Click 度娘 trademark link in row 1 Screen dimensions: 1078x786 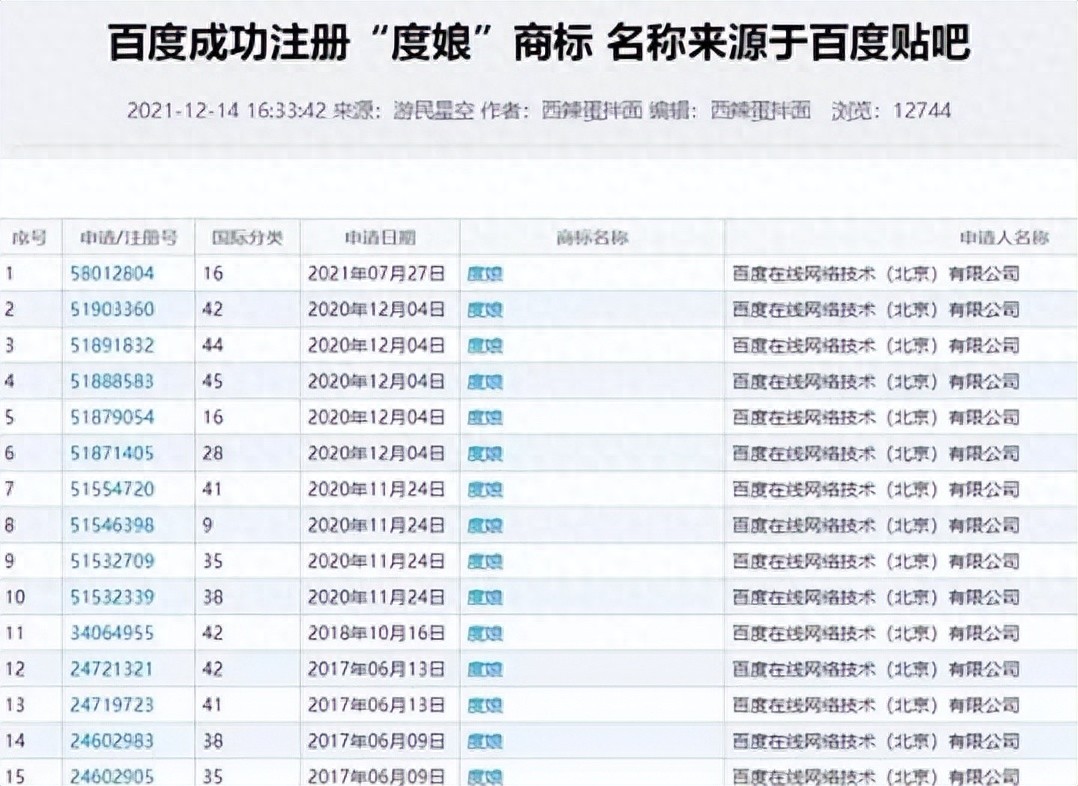[x=485, y=273]
